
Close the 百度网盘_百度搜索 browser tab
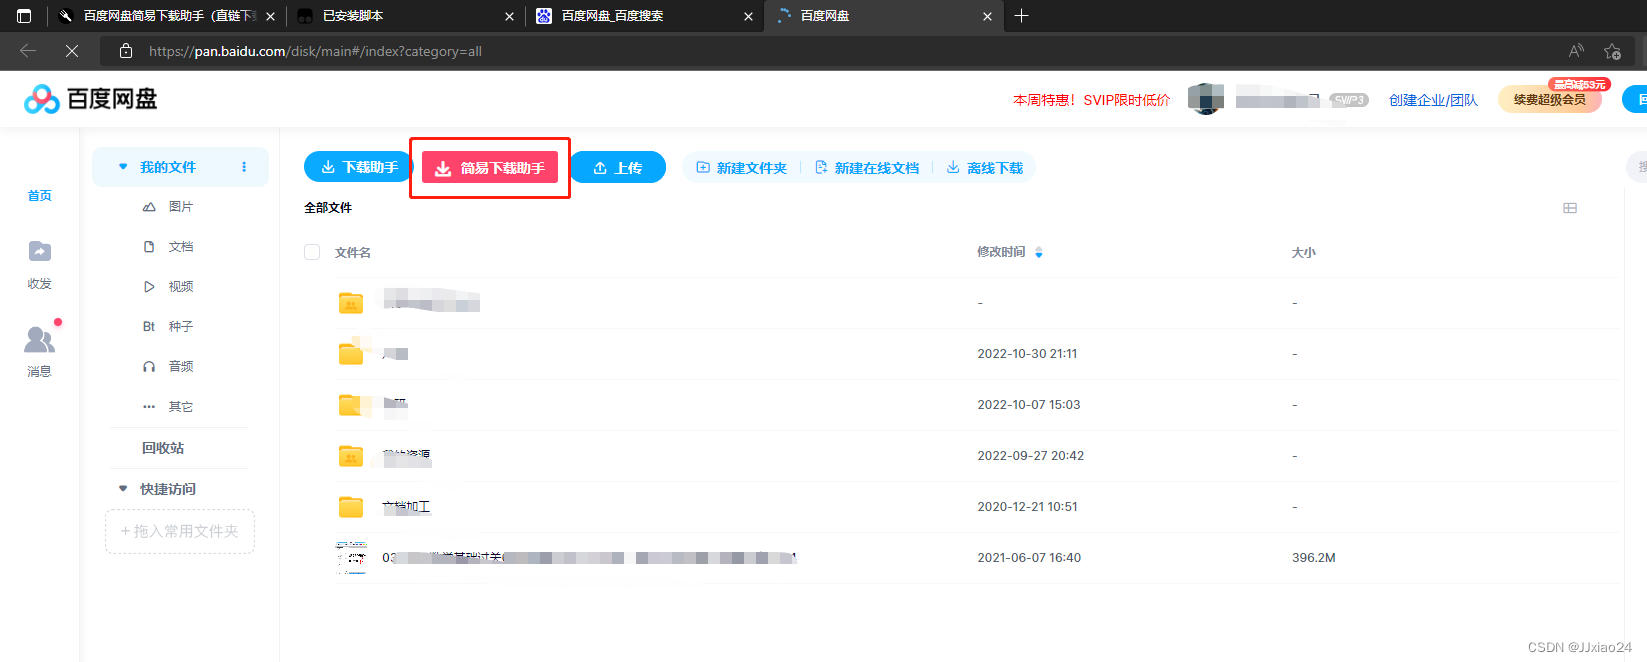tap(748, 16)
